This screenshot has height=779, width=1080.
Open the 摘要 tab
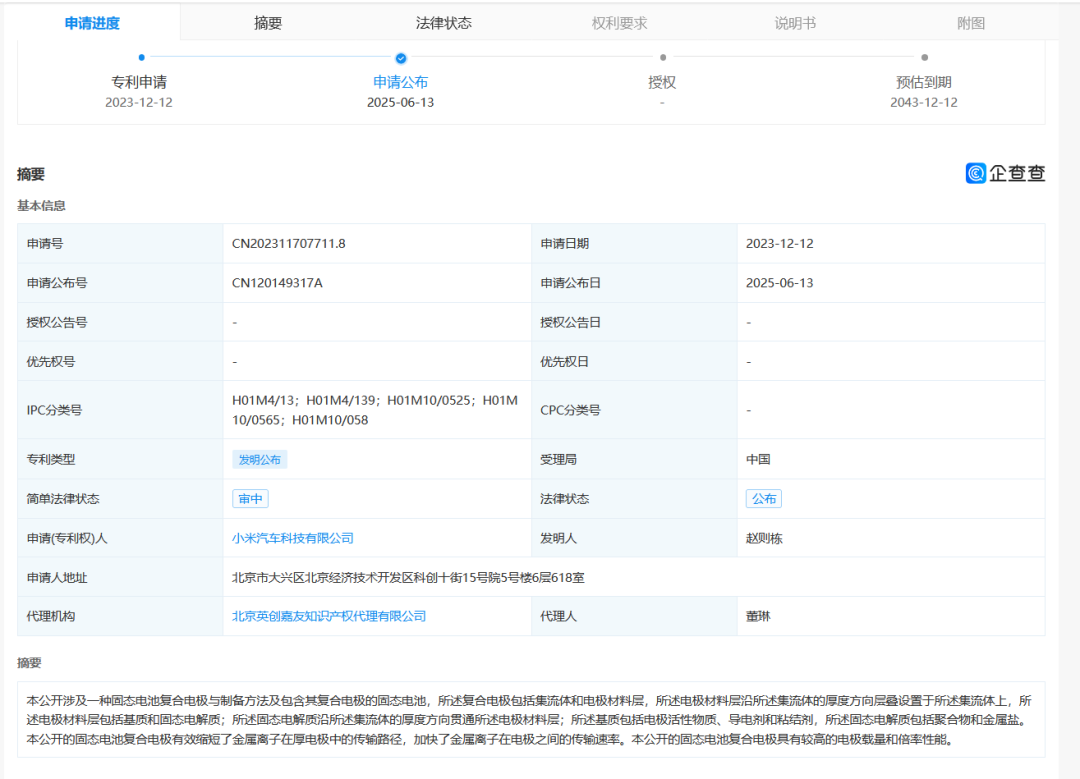point(268,23)
